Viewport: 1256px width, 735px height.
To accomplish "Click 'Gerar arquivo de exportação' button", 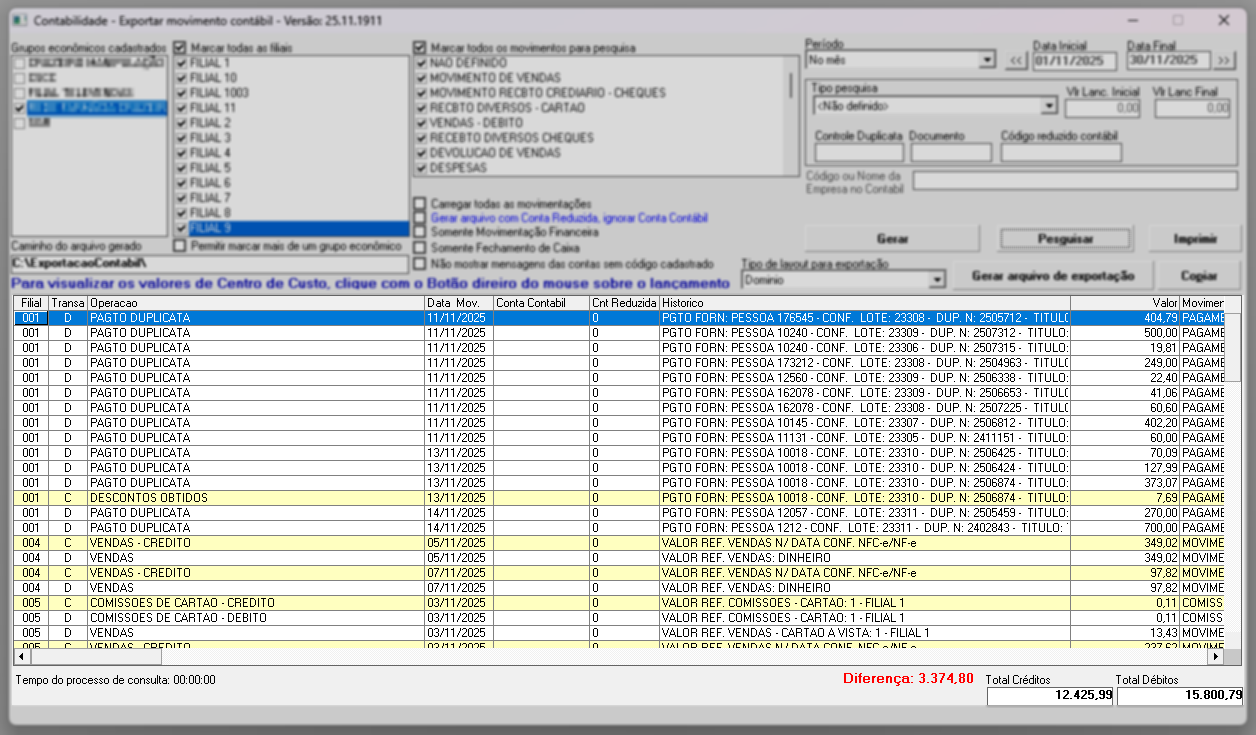I will (x=1053, y=276).
